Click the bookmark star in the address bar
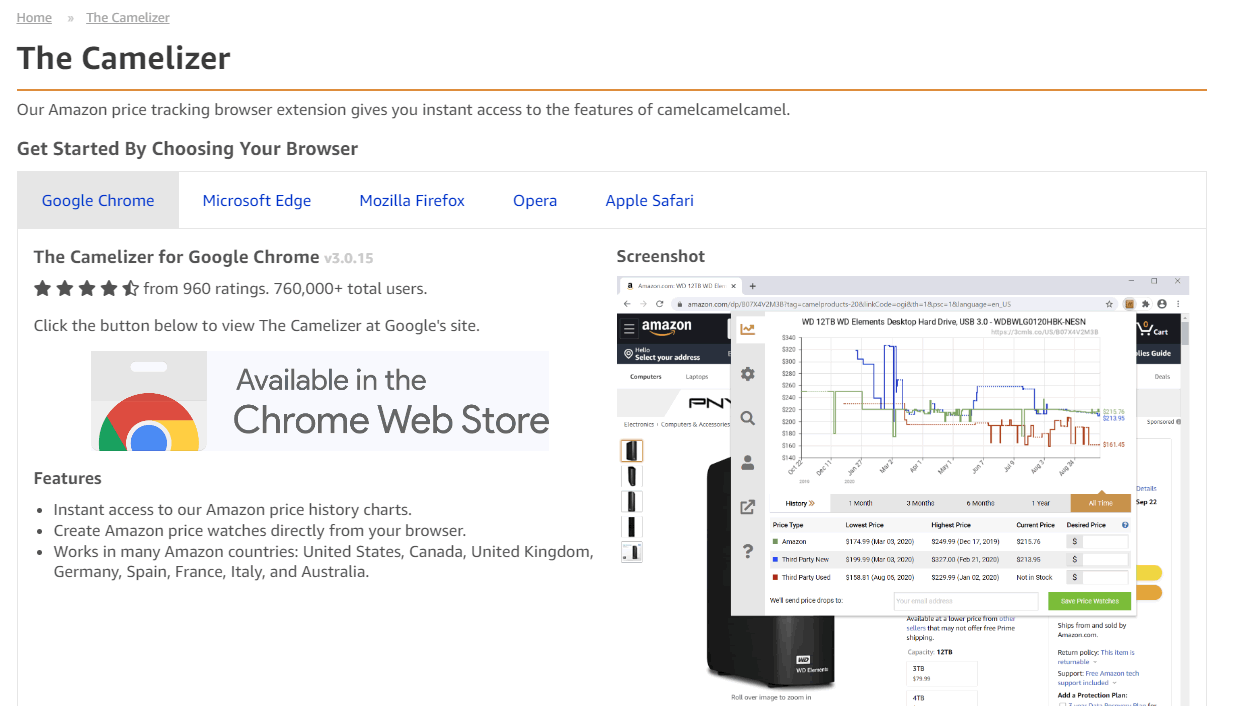The height and width of the screenshot is (706, 1234). pos(1109,303)
